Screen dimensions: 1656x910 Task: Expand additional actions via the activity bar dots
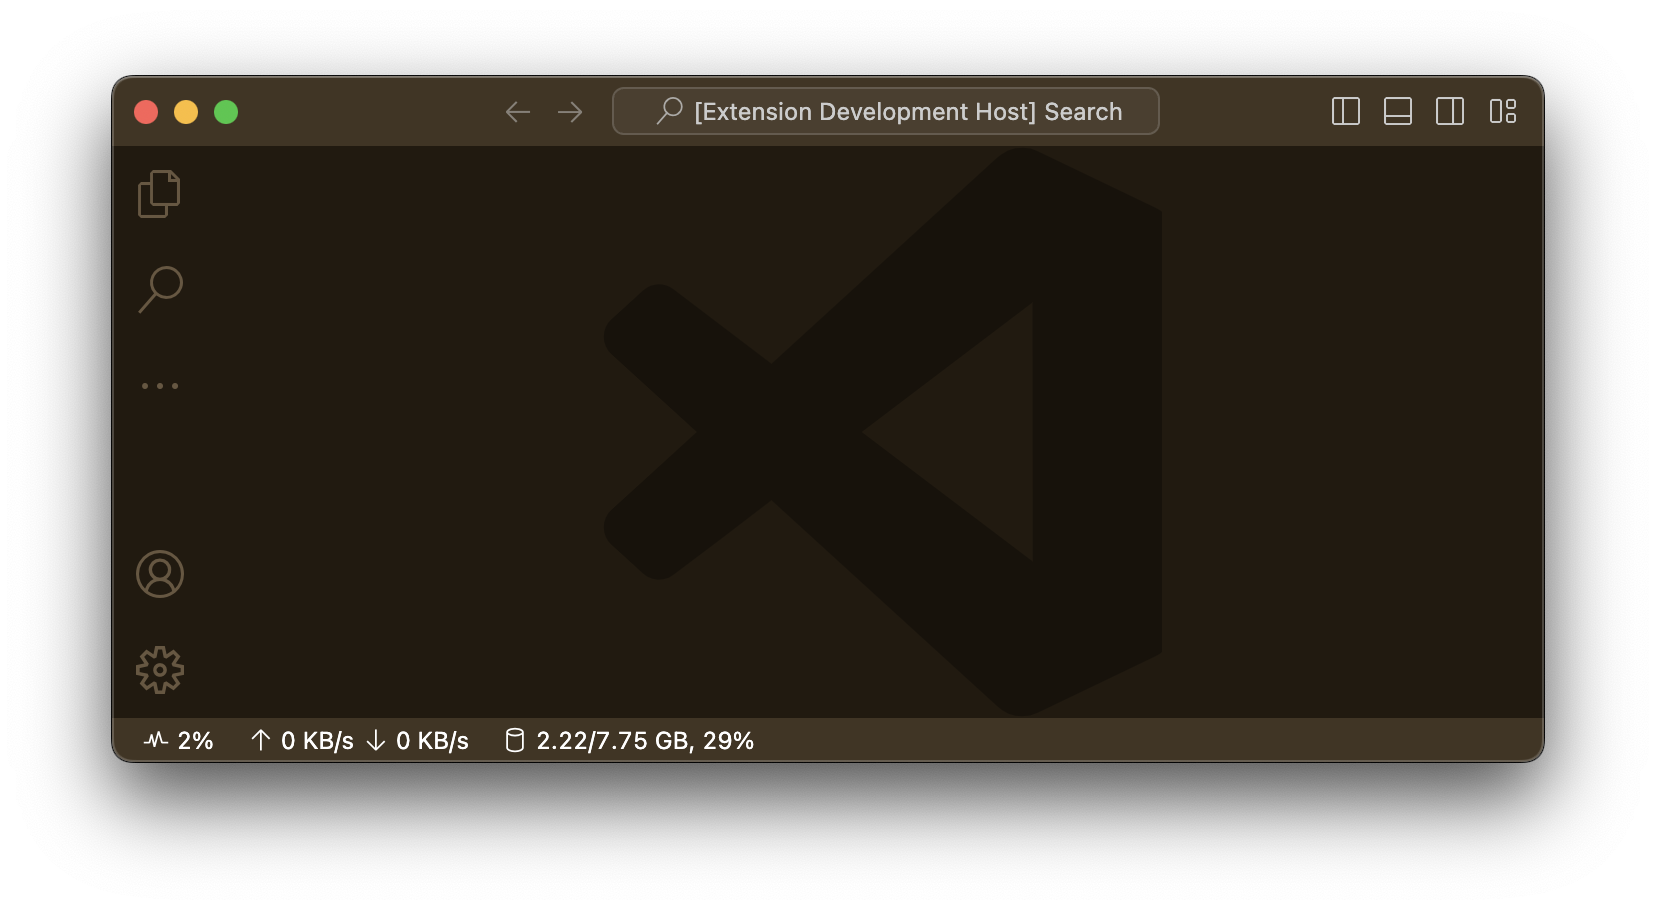pyautogui.click(x=159, y=384)
